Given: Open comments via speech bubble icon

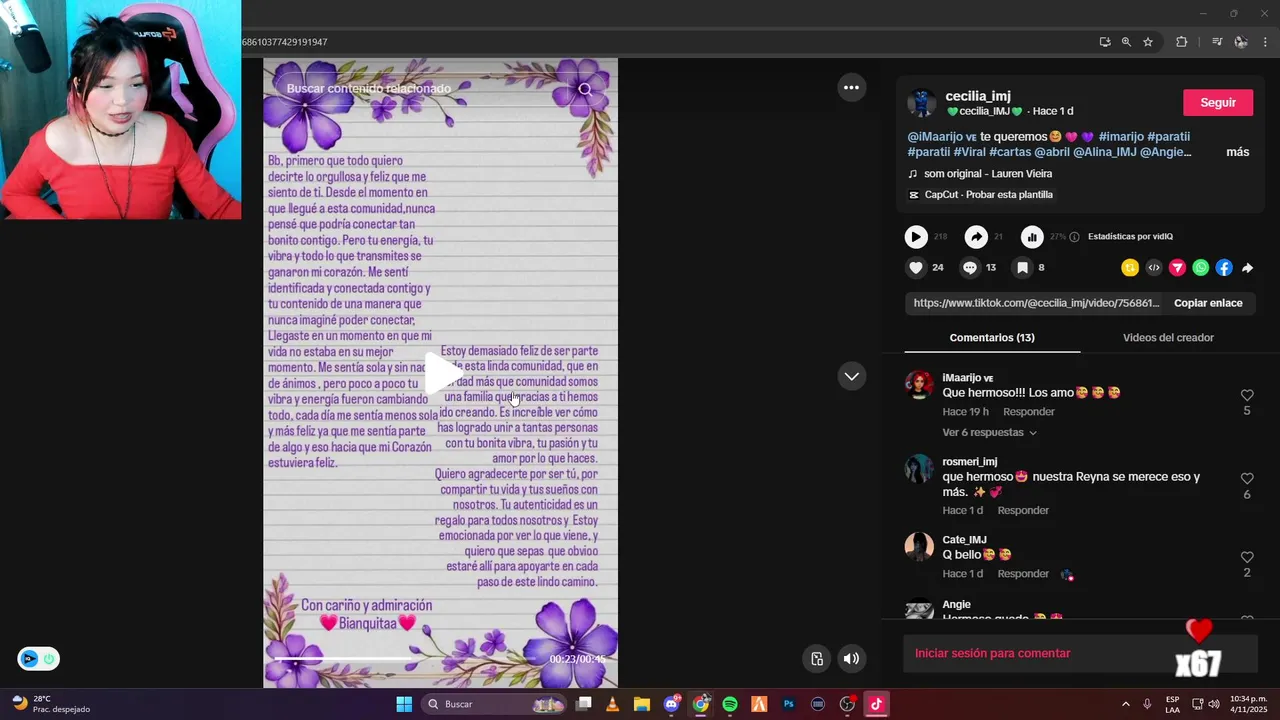Looking at the screenshot, I should click(969, 267).
